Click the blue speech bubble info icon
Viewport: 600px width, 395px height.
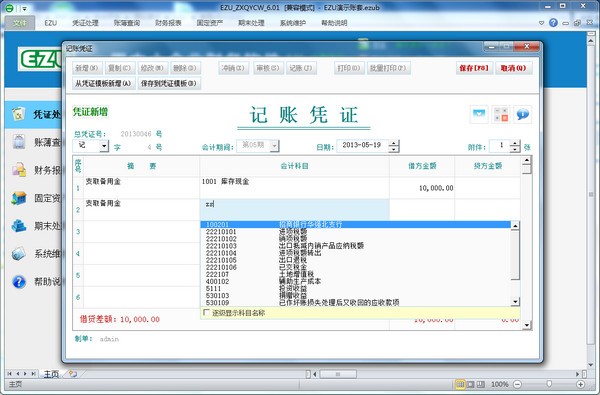522,114
